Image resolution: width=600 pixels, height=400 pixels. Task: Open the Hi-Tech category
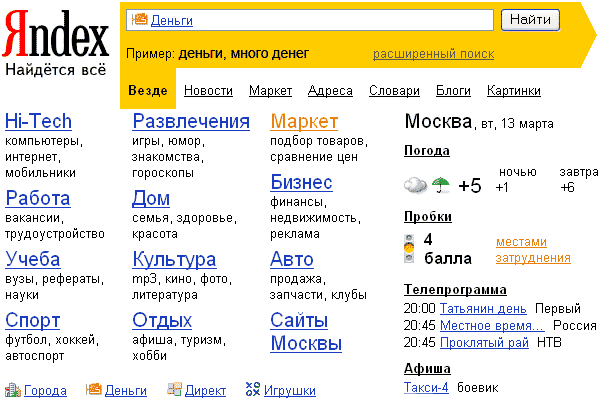coord(38,121)
